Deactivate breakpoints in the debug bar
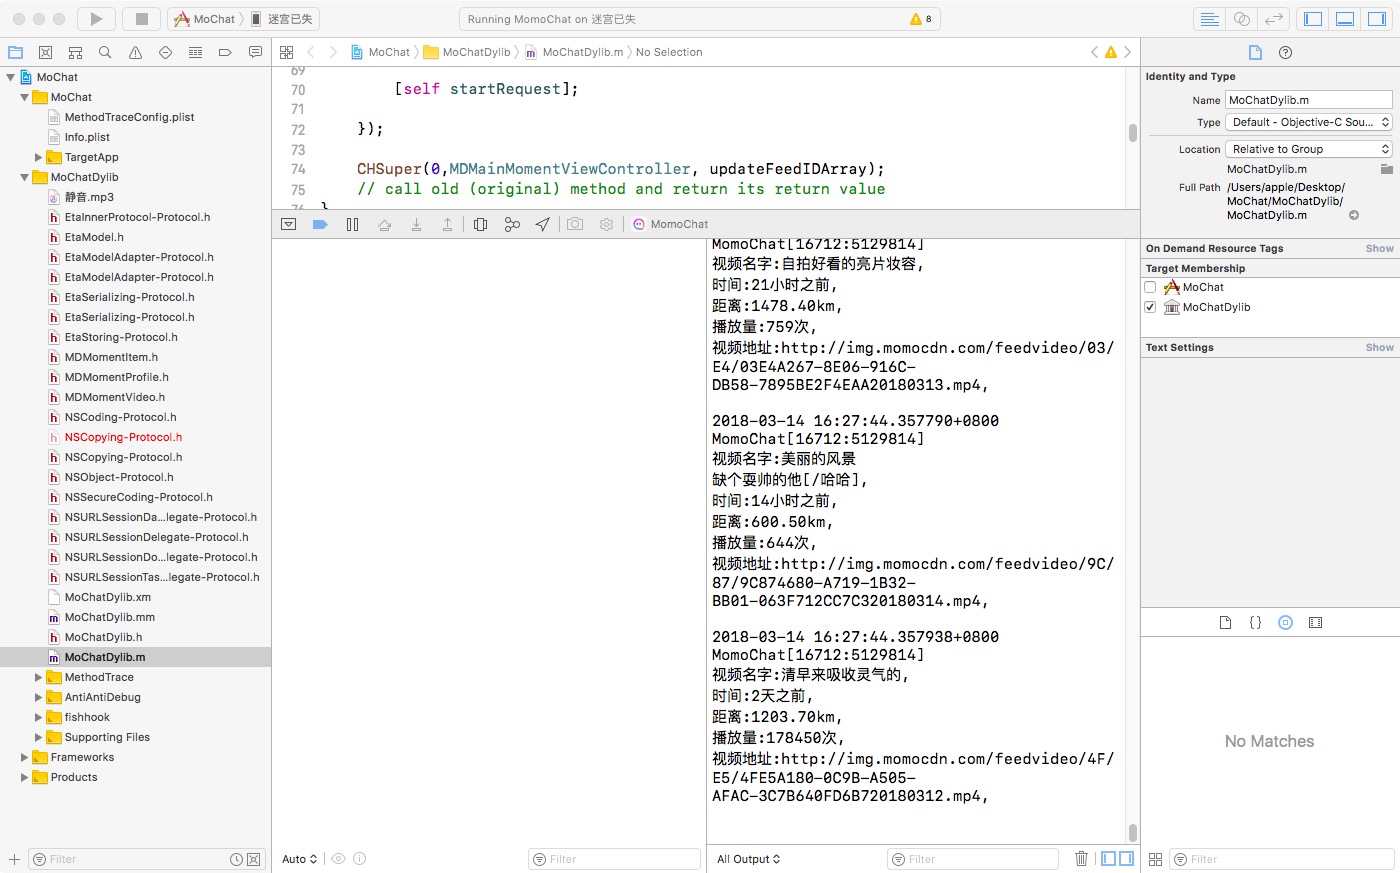The height and width of the screenshot is (873, 1400). click(320, 224)
